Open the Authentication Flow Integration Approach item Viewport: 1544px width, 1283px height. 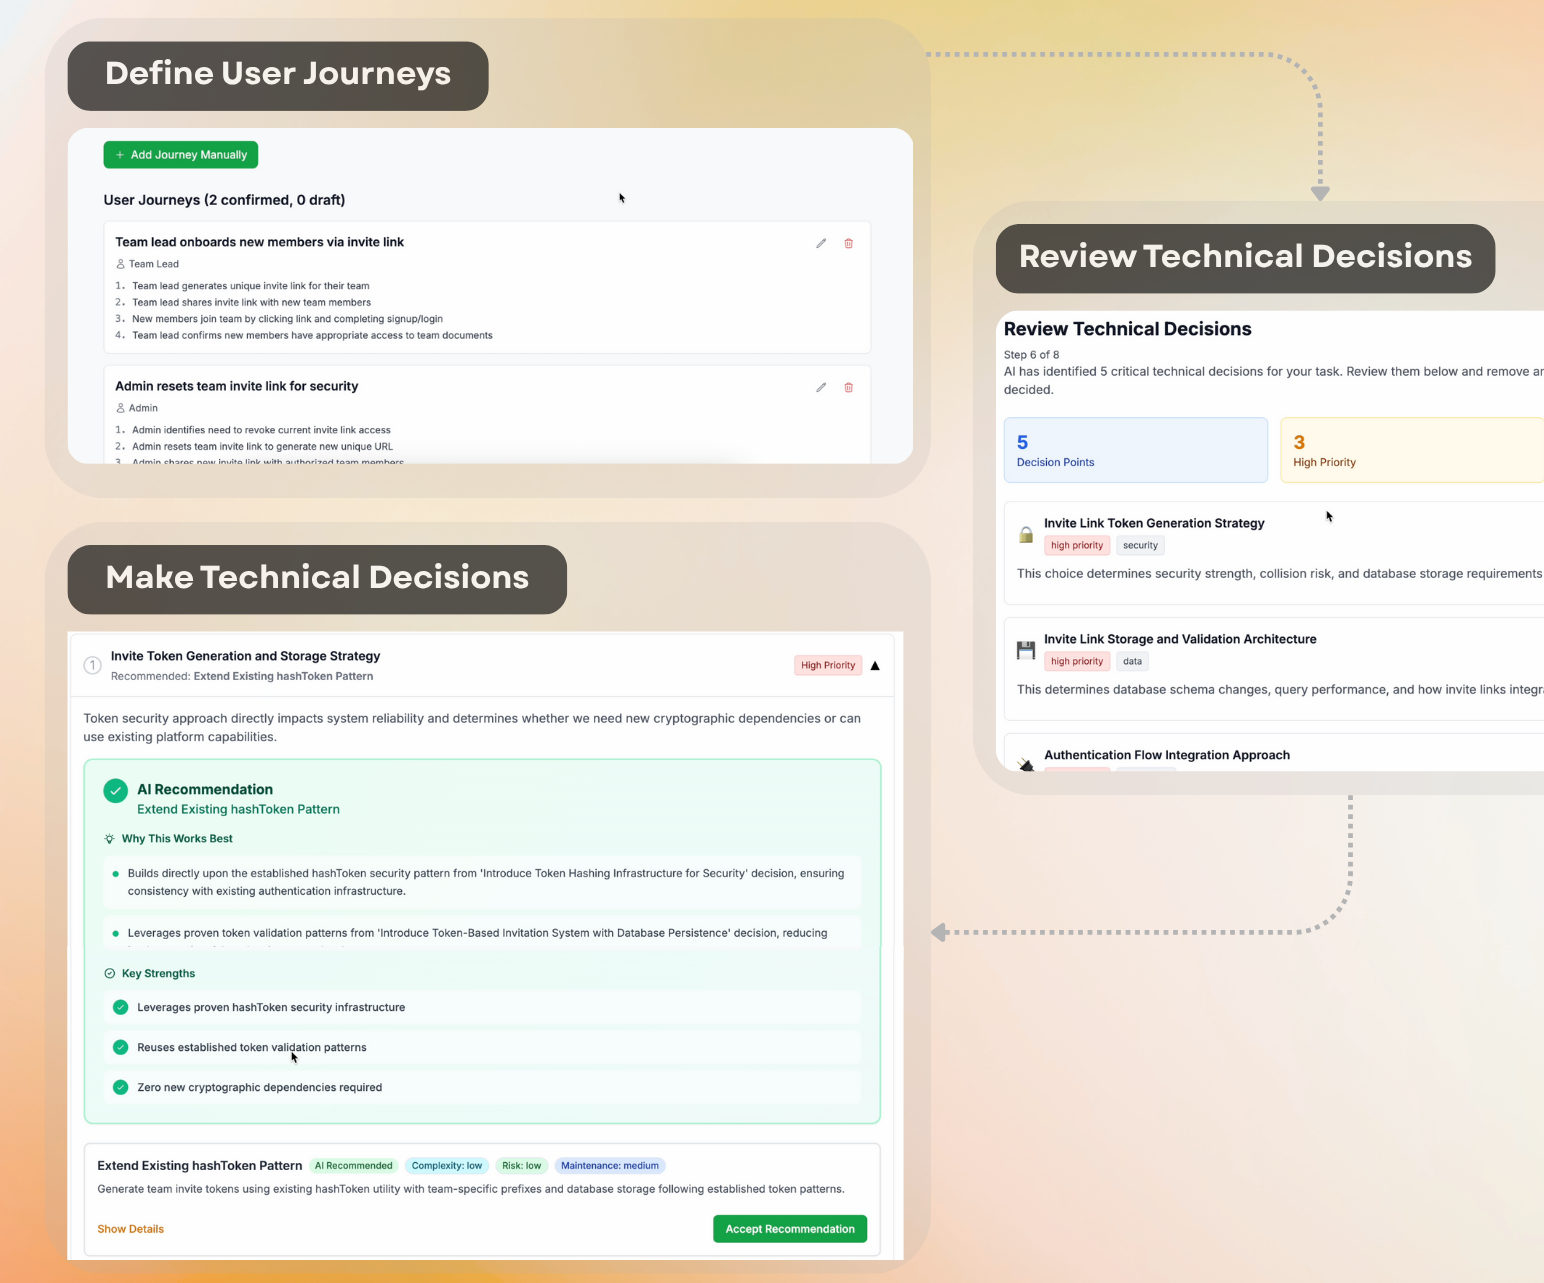point(1167,755)
